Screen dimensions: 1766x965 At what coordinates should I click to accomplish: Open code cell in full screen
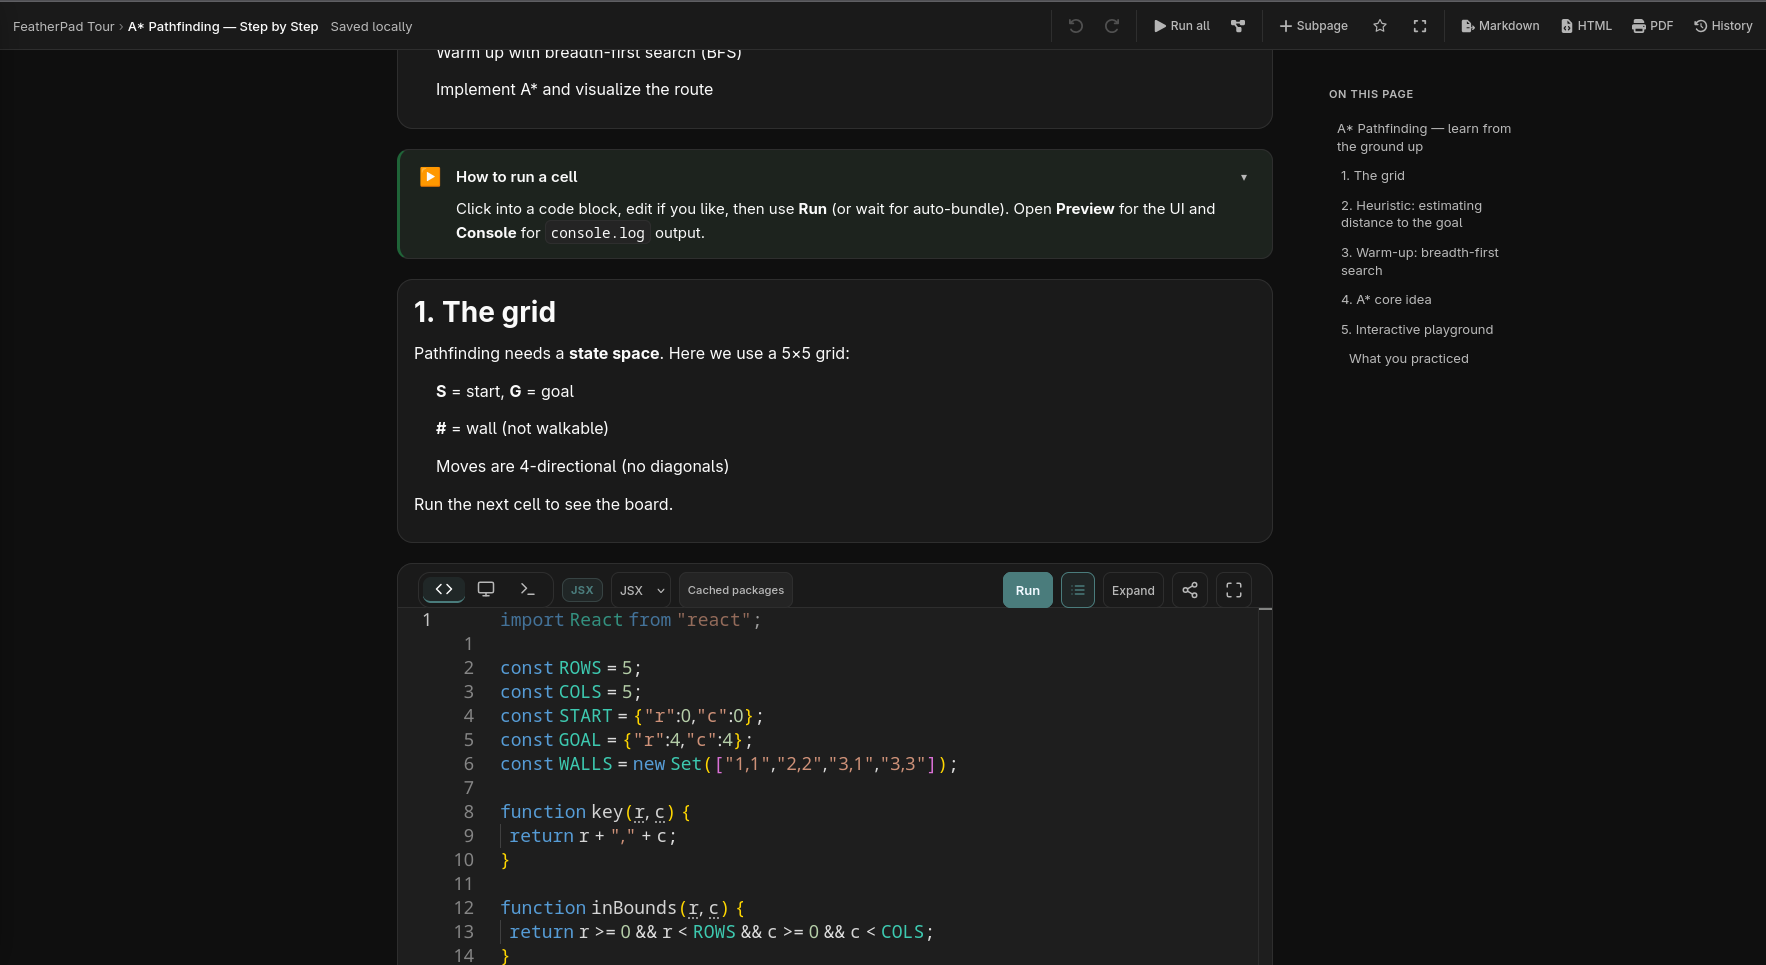tap(1234, 590)
